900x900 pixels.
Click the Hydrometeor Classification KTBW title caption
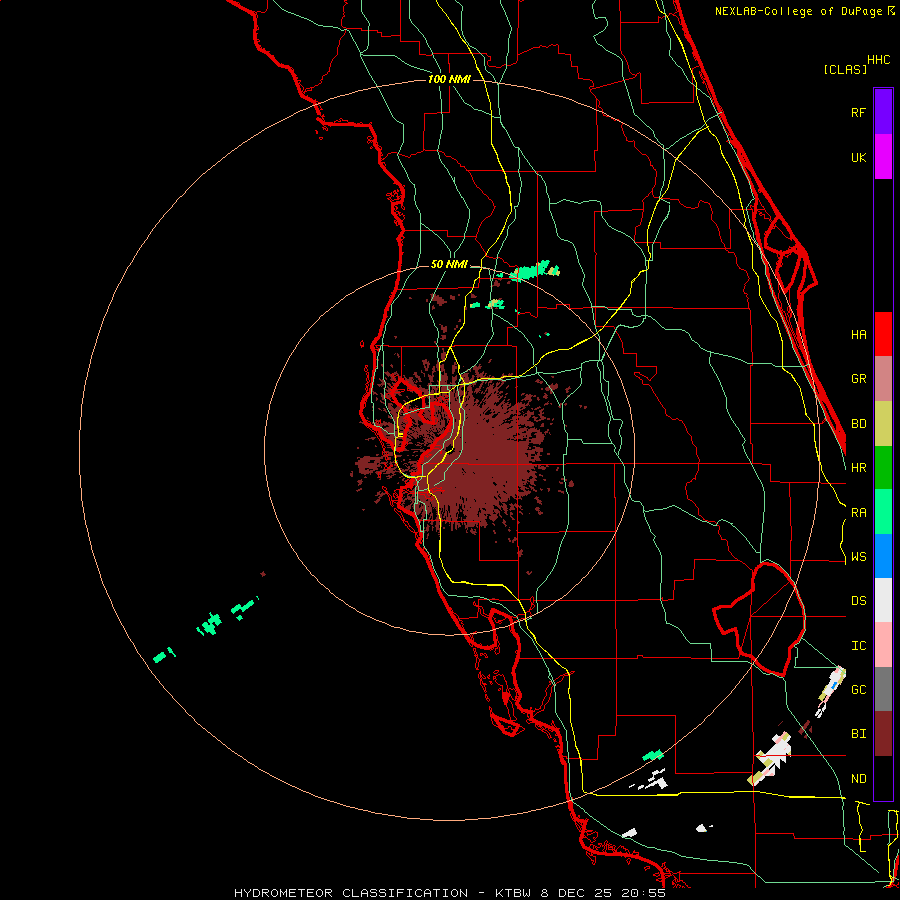coord(449,893)
